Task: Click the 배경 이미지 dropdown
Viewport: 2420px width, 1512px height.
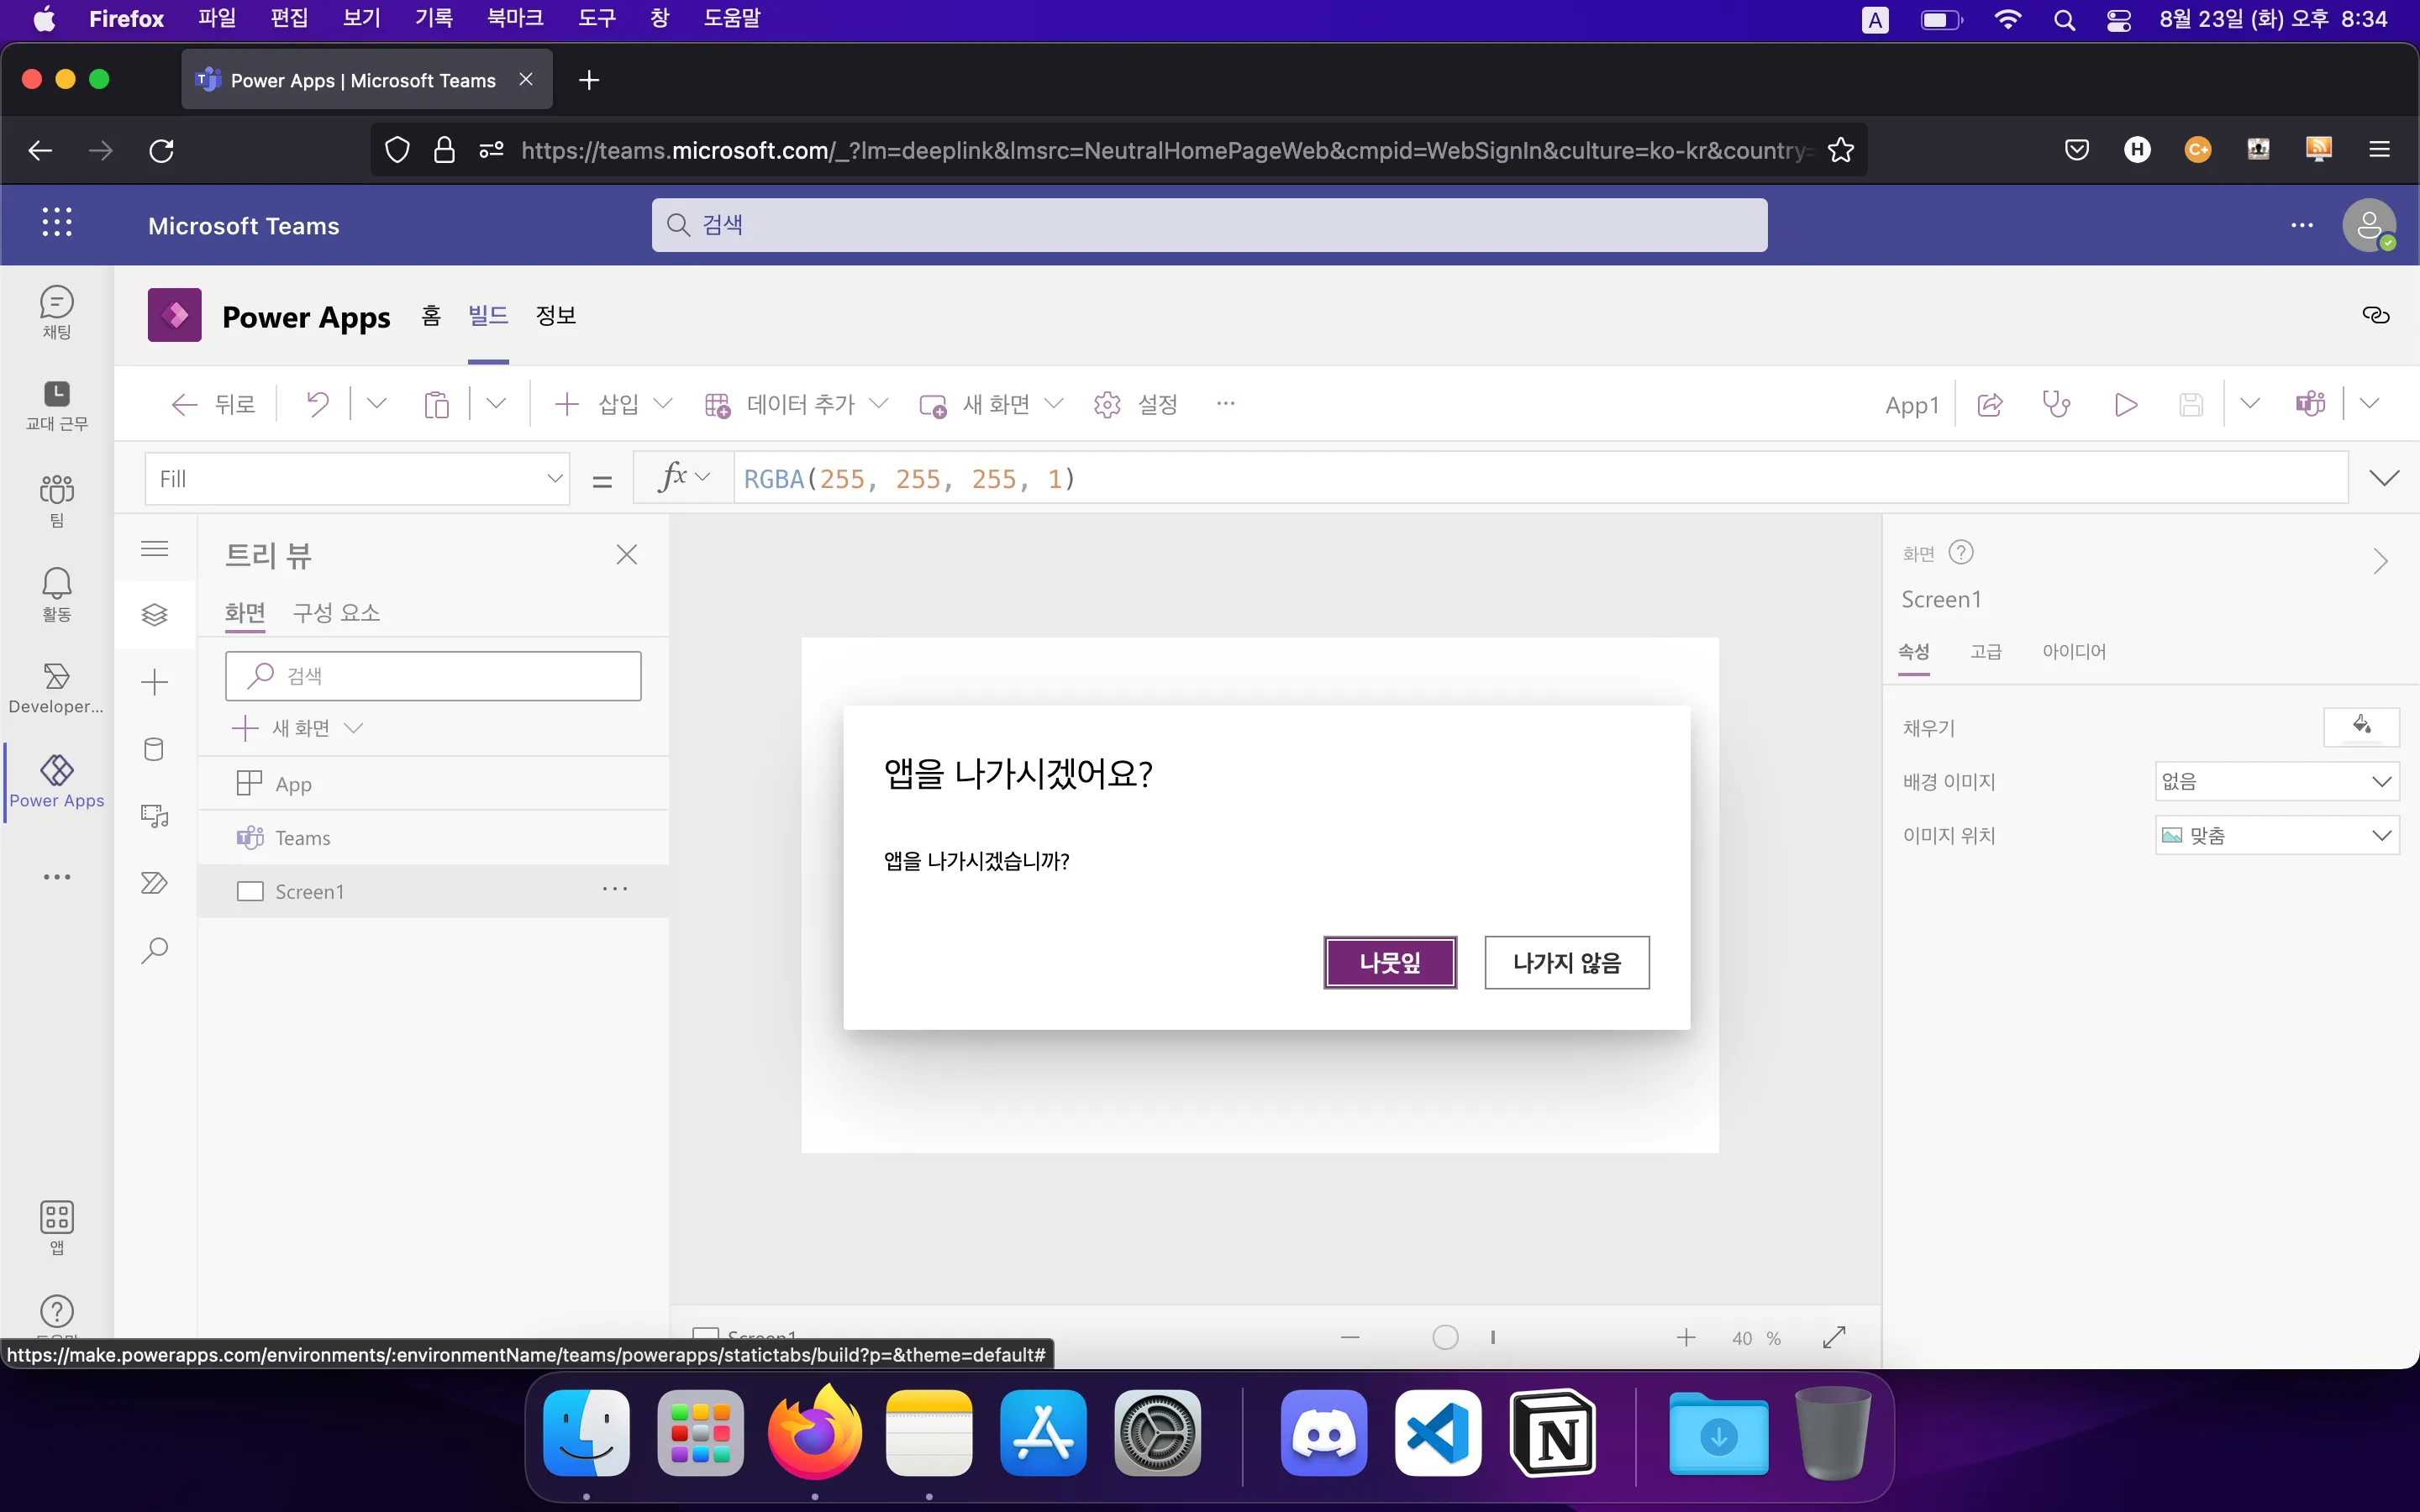Action: click(2275, 780)
